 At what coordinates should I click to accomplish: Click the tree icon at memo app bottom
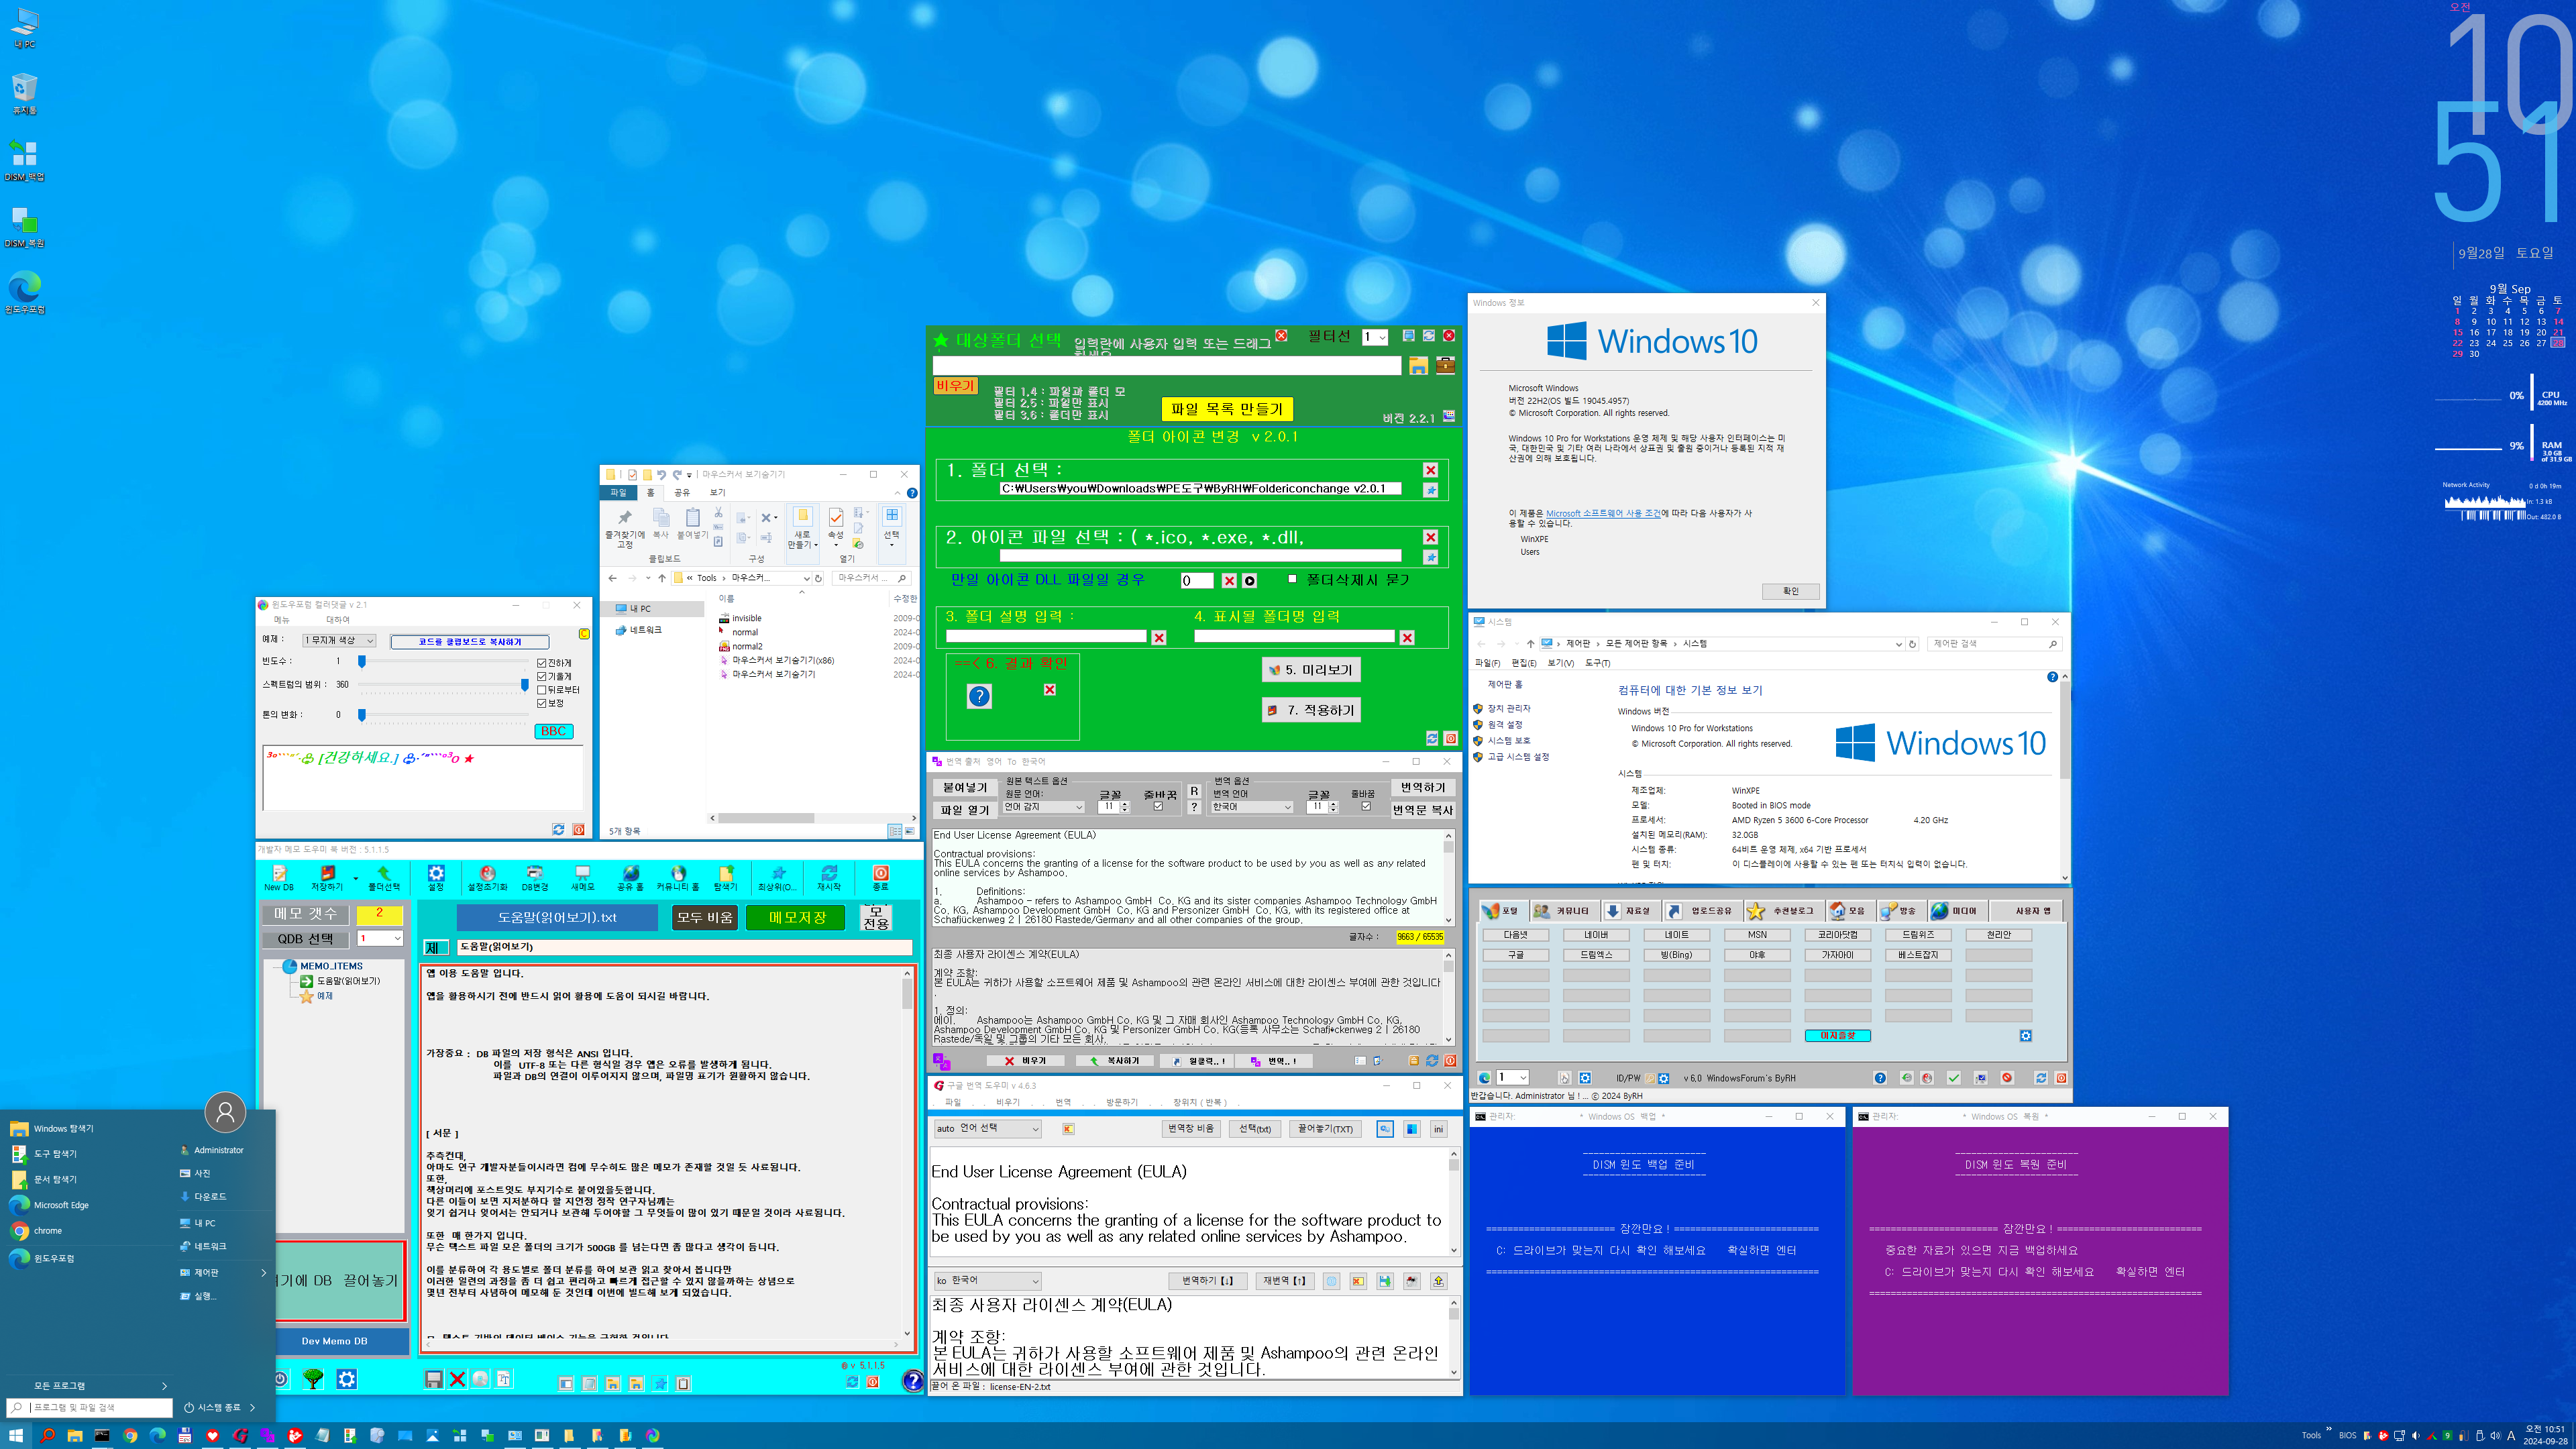[313, 1379]
